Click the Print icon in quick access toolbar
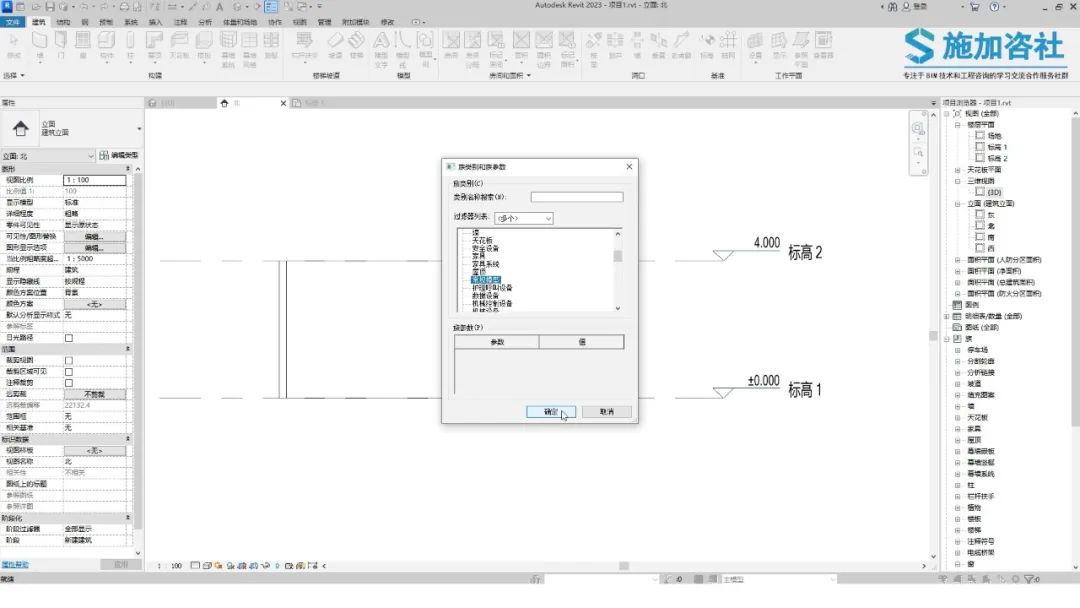The image size is (1080, 608). [x=124, y=6]
